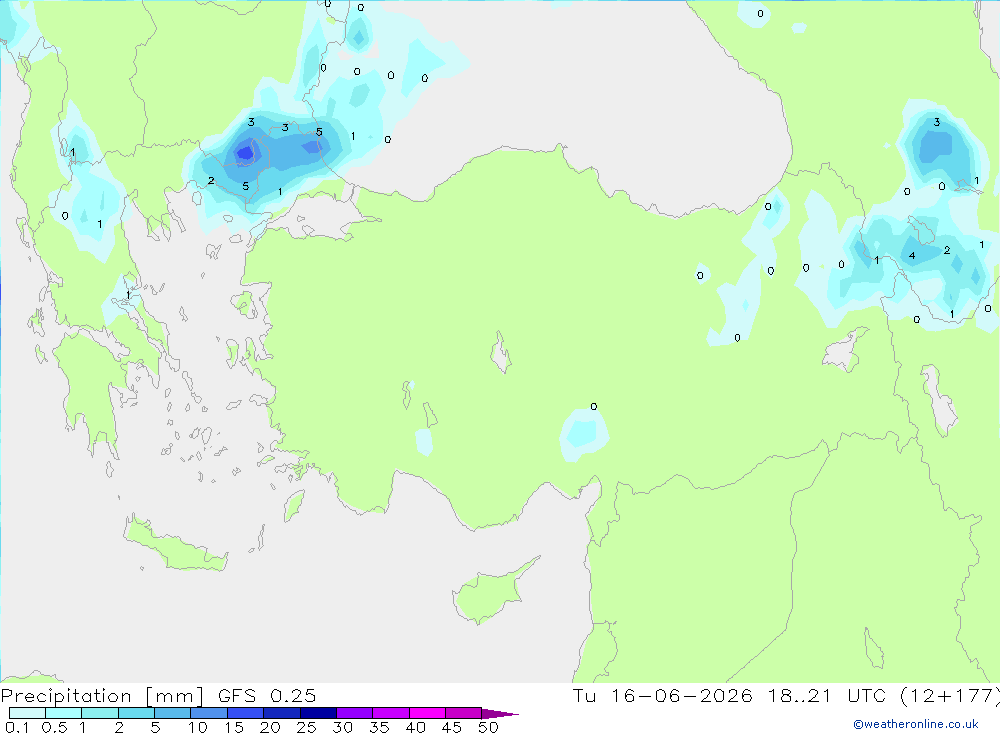Select the 30–35 mm purple legend swatch
The height and width of the screenshot is (733, 1000).
pyautogui.click(x=355, y=713)
